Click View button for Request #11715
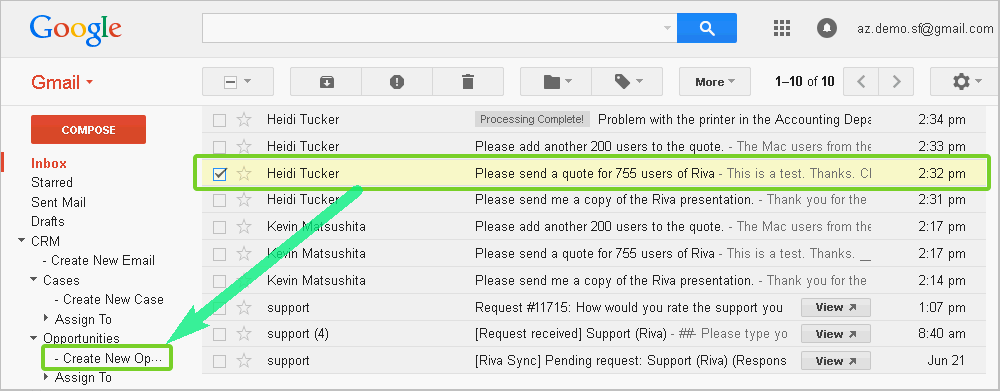1000x391 pixels. (x=835, y=307)
